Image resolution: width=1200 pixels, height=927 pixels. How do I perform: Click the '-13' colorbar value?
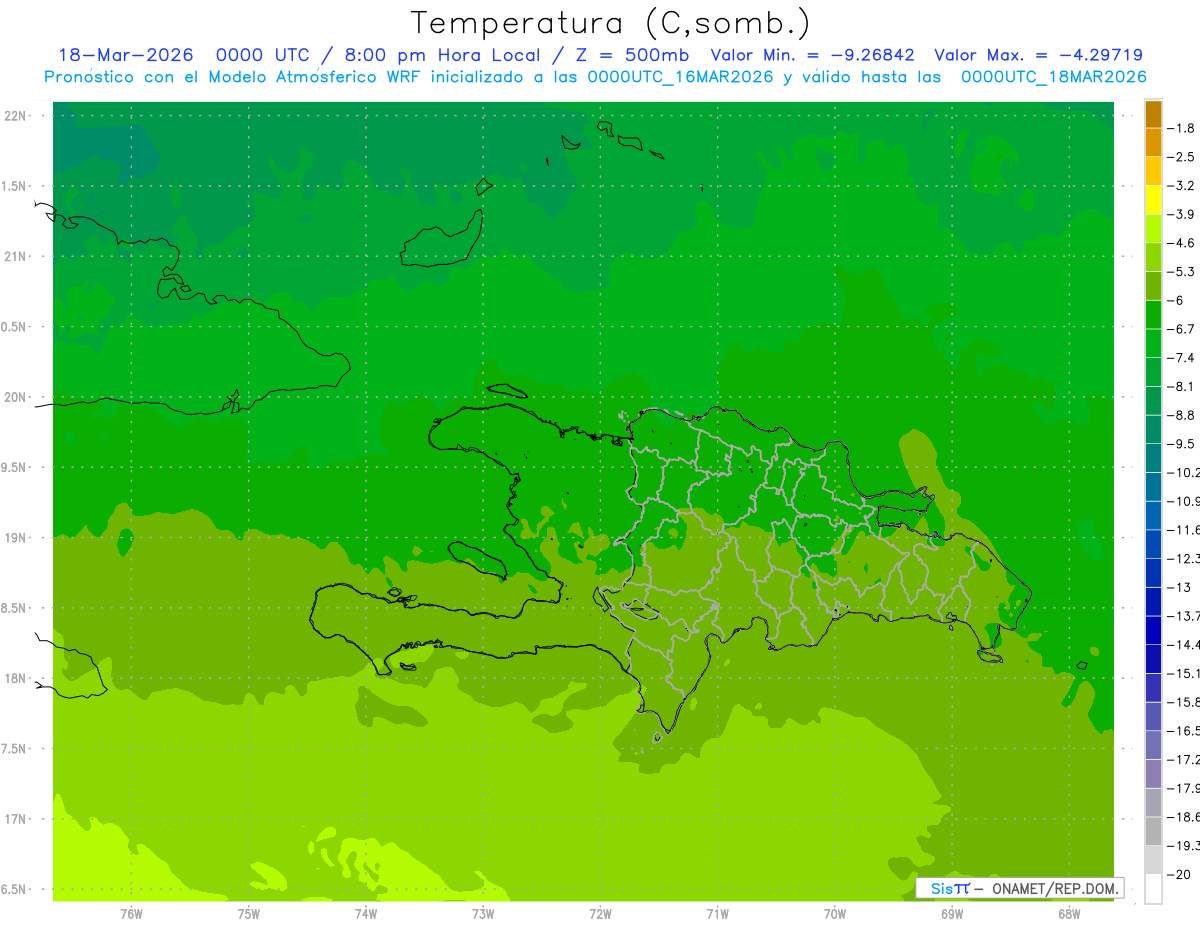click(x=1180, y=587)
